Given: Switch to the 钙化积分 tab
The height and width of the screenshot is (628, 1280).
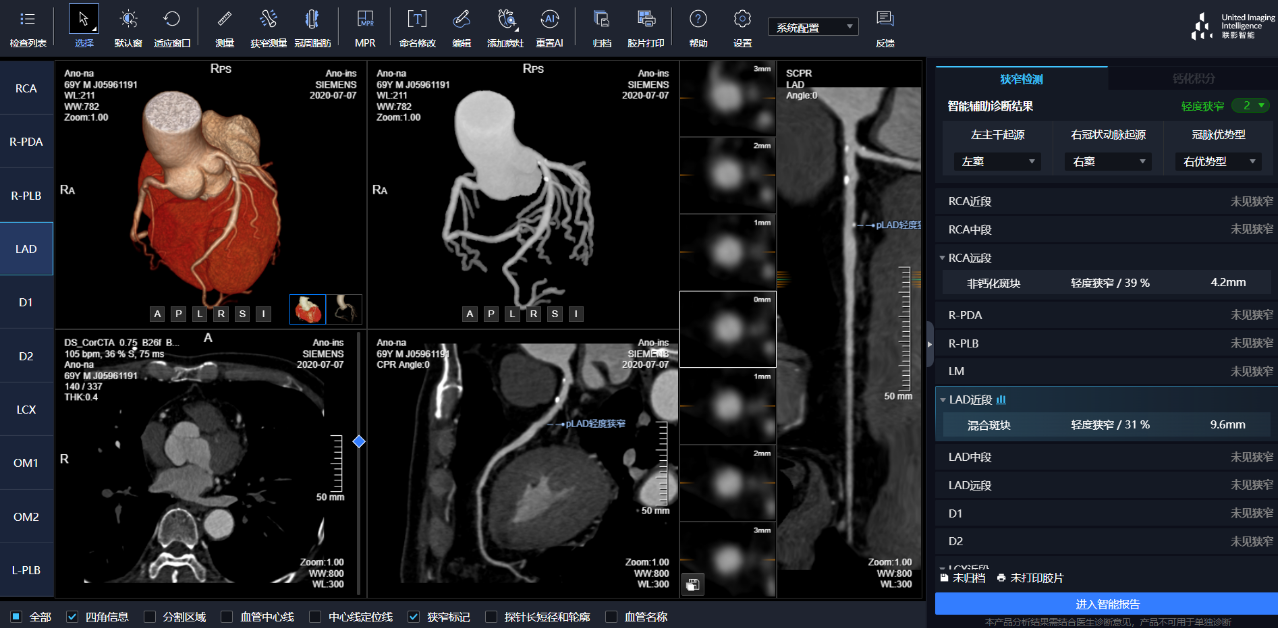Looking at the screenshot, I should [1193, 79].
